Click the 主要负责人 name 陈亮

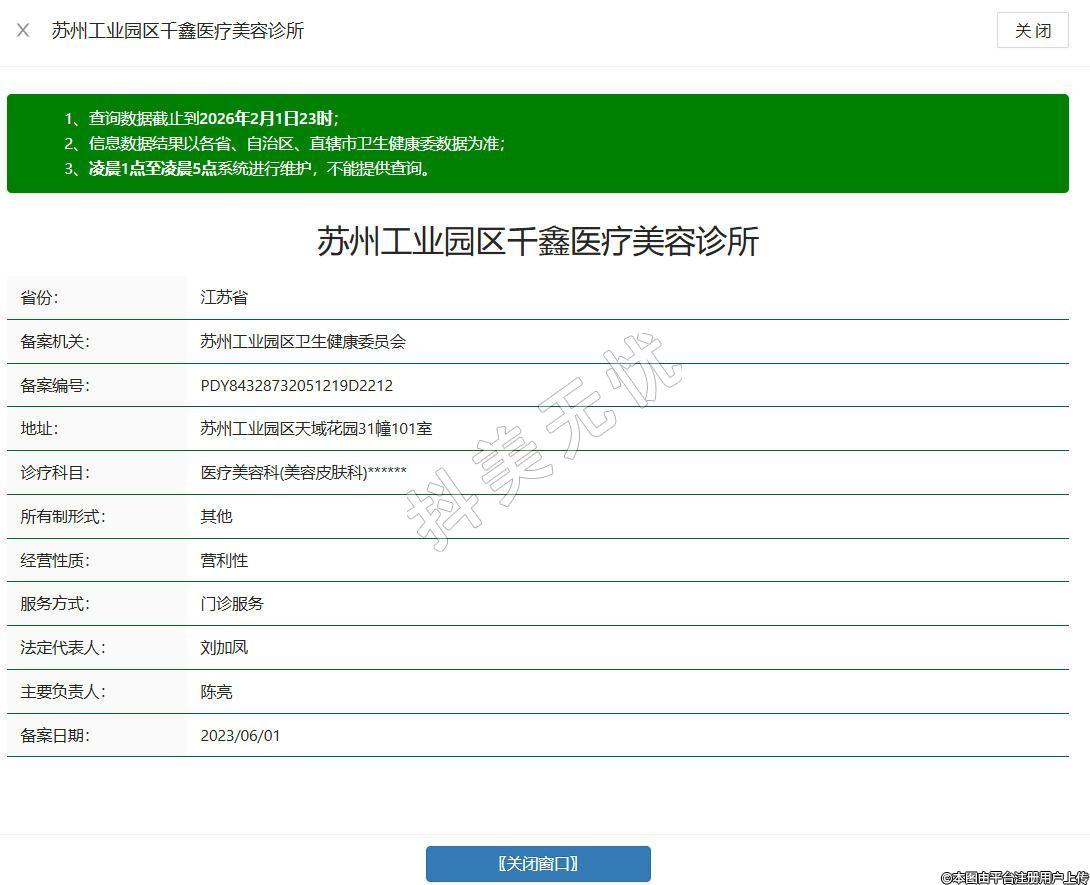216,692
